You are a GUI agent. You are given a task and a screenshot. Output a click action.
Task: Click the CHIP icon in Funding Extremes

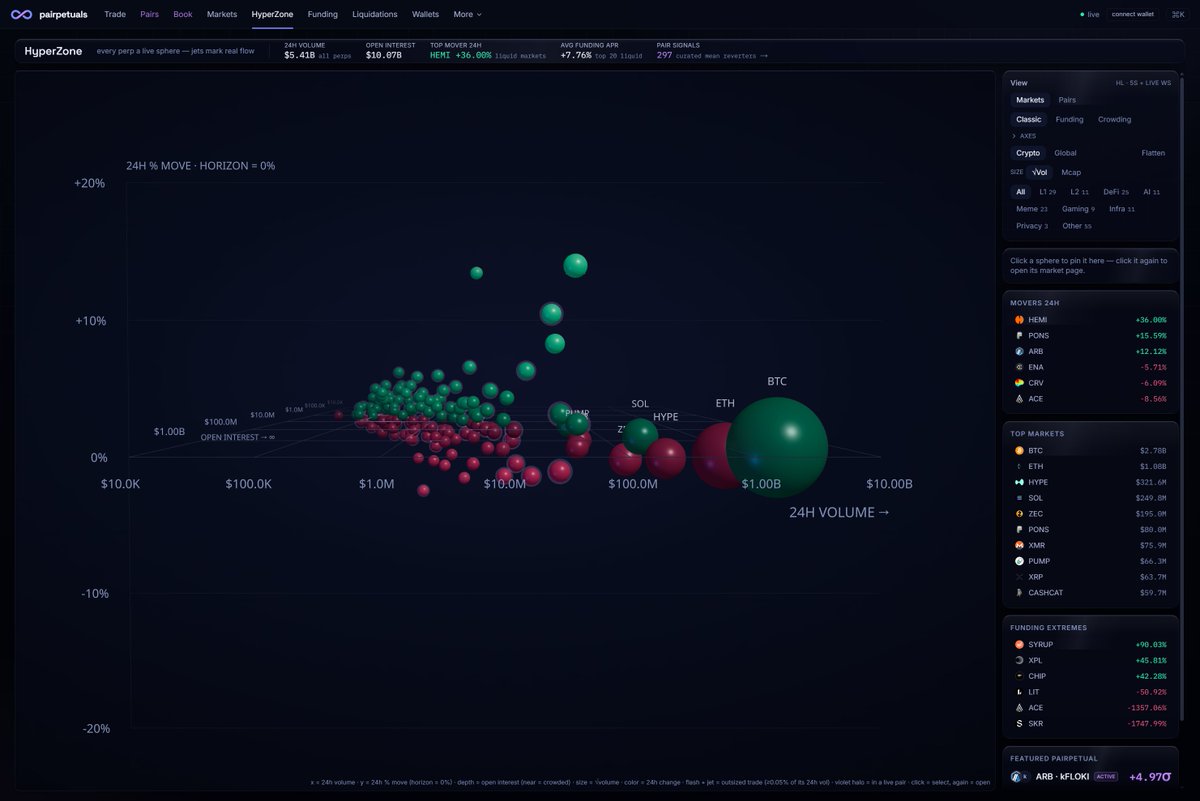pos(1019,676)
